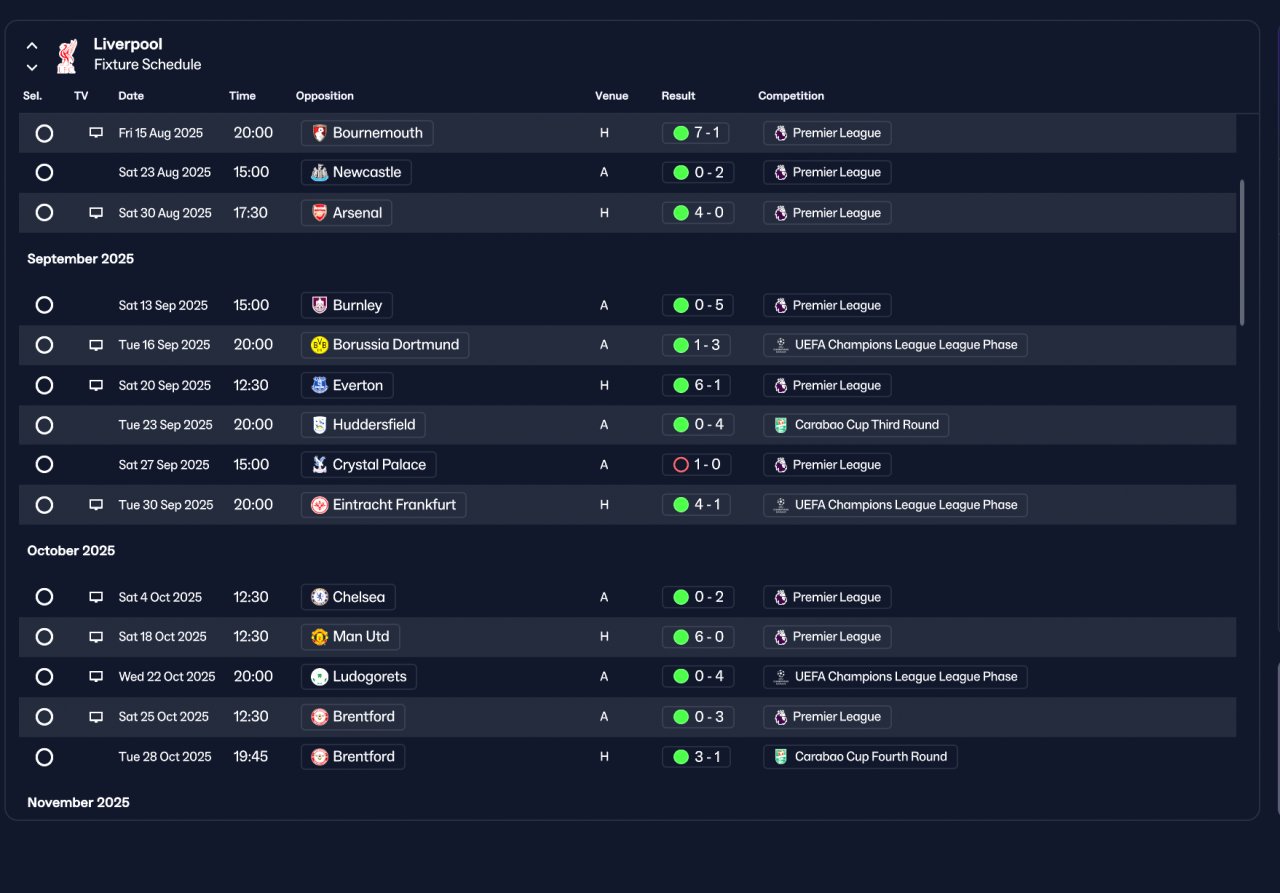The image size is (1280, 893).
Task: Open UEFA Champions League tag on Ludogorets row
Action: click(x=895, y=677)
